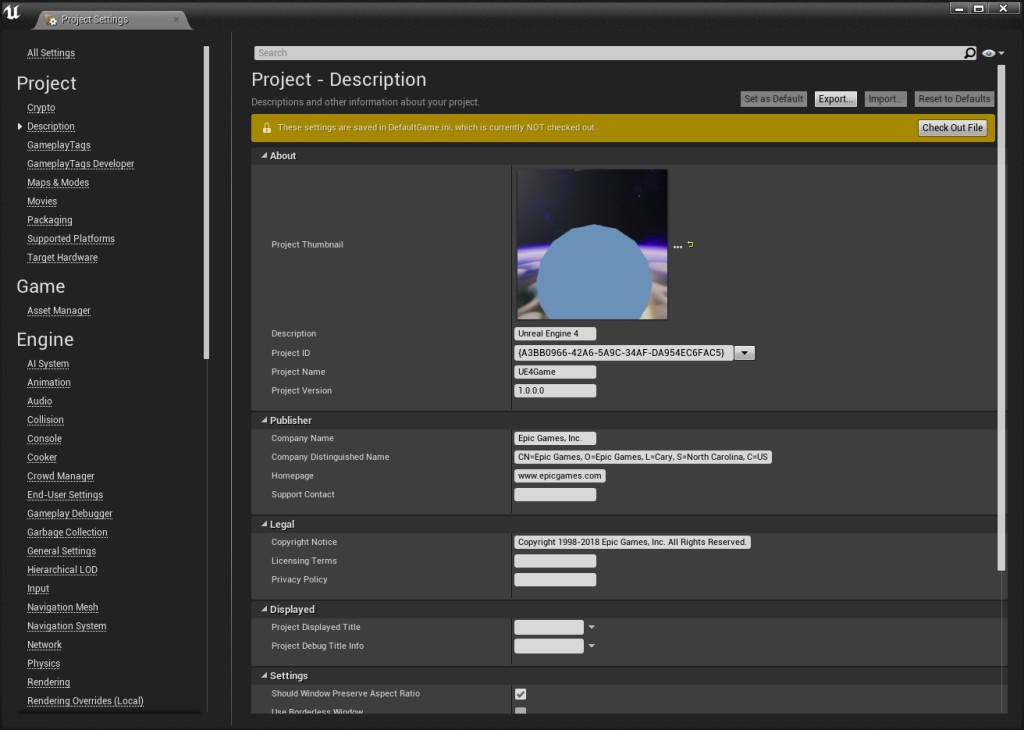This screenshot has height=730, width=1024.
Task: Click the Description text field
Action: 555,334
